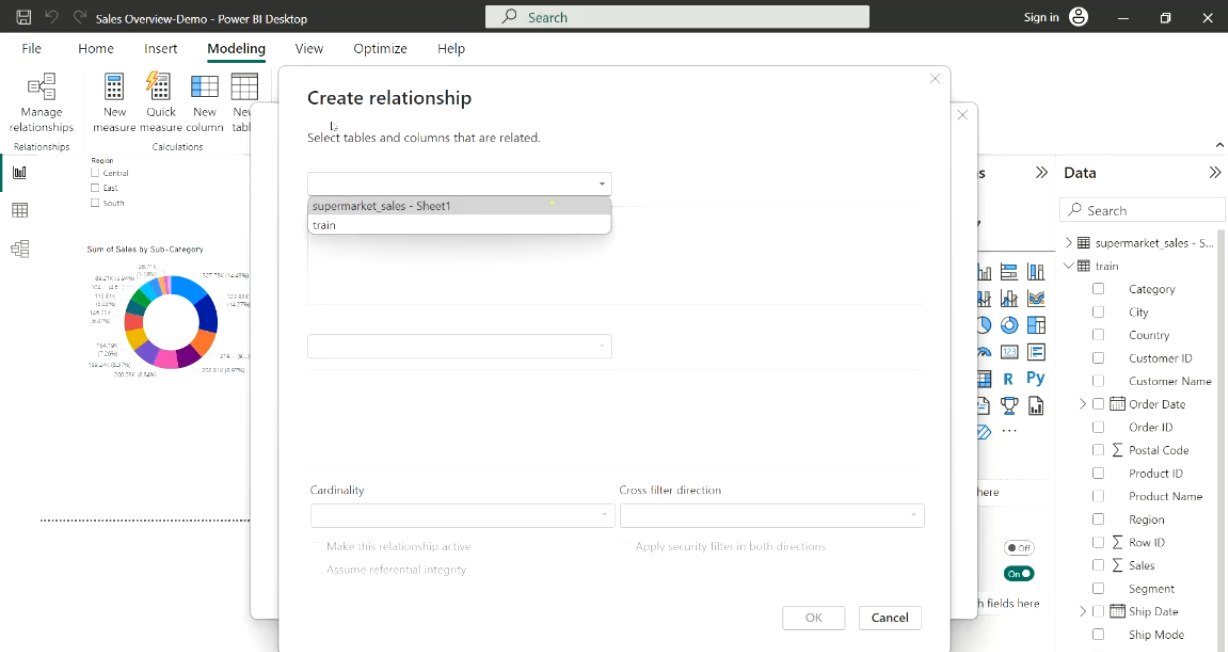Select the trophy metrics visual icon
1228x652 pixels.
coord(1009,405)
